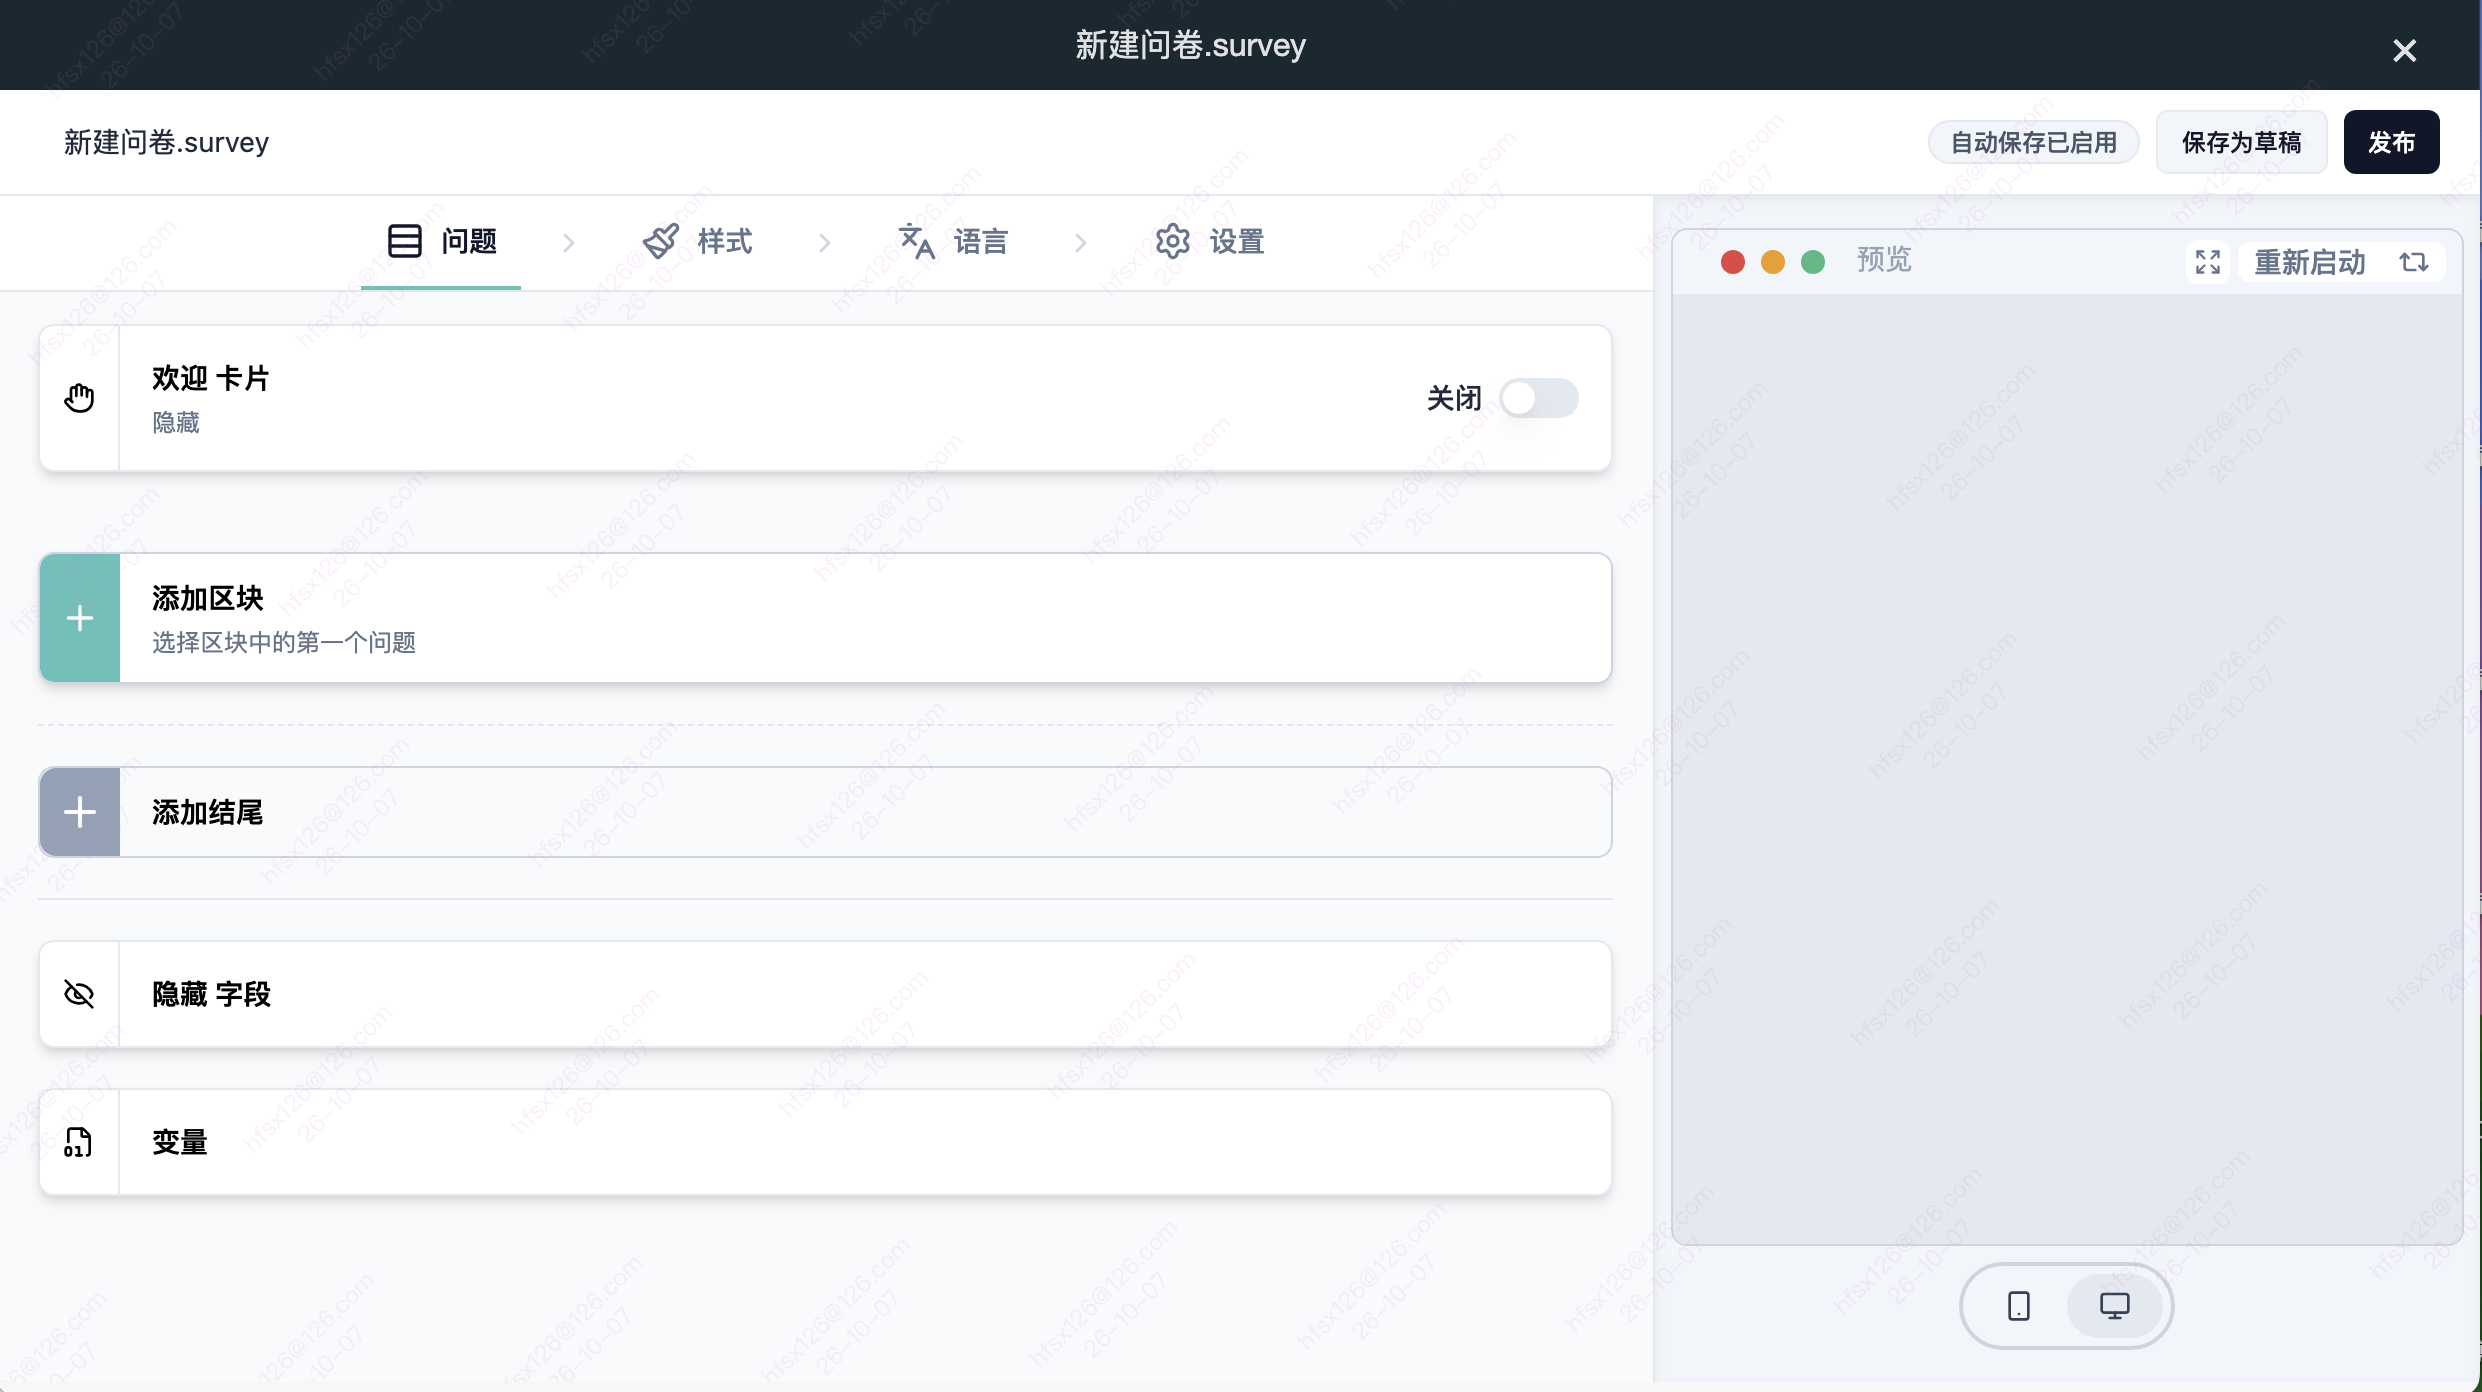Click the 隐藏 text under welcome card
This screenshot has width=2482, height=1392.
(x=176, y=423)
